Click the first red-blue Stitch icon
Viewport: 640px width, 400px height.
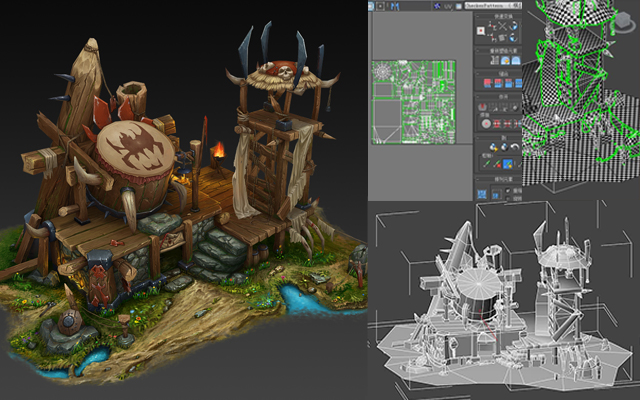tap(487, 83)
